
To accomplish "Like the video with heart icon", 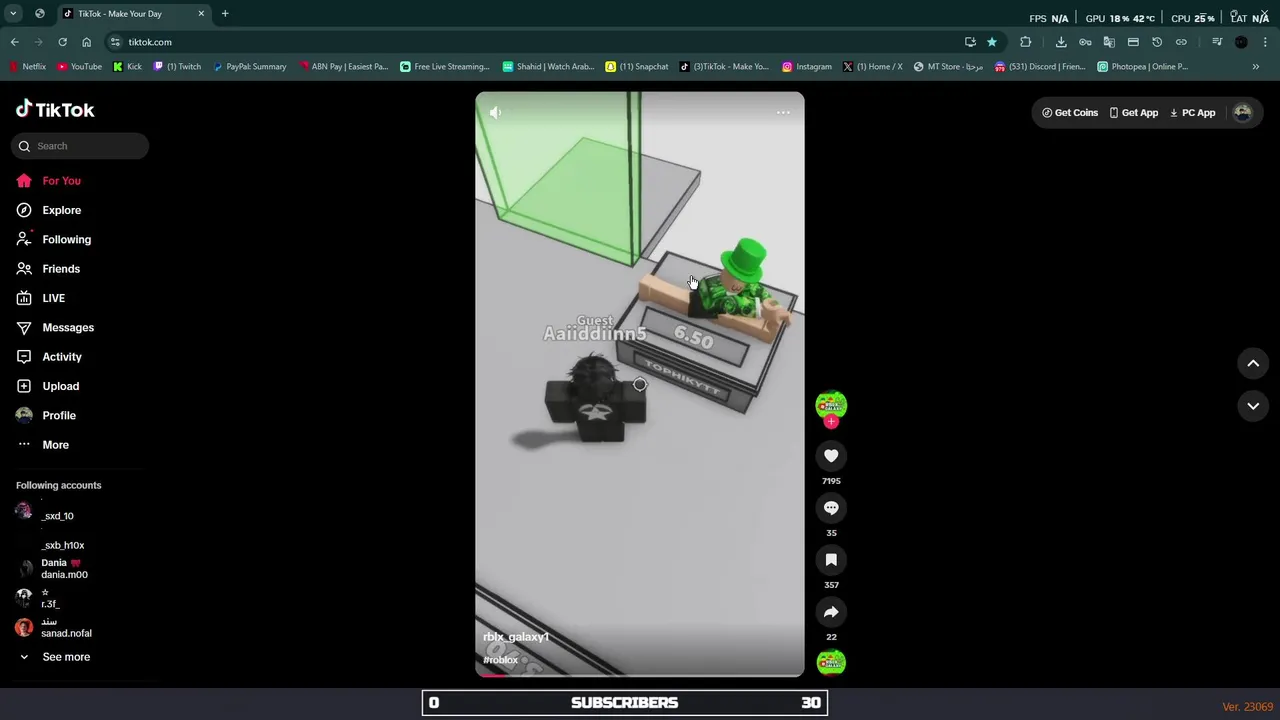I will [x=831, y=456].
